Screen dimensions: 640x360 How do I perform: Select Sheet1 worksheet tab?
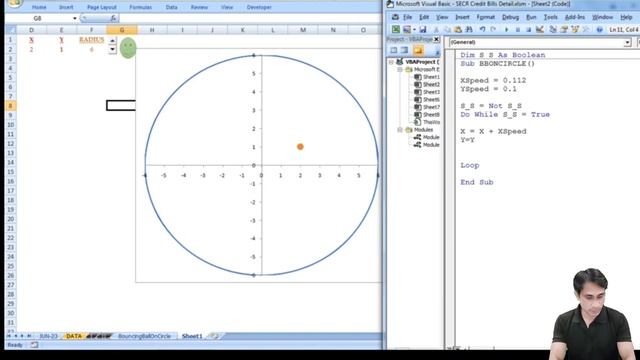click(x=192, y=336)
